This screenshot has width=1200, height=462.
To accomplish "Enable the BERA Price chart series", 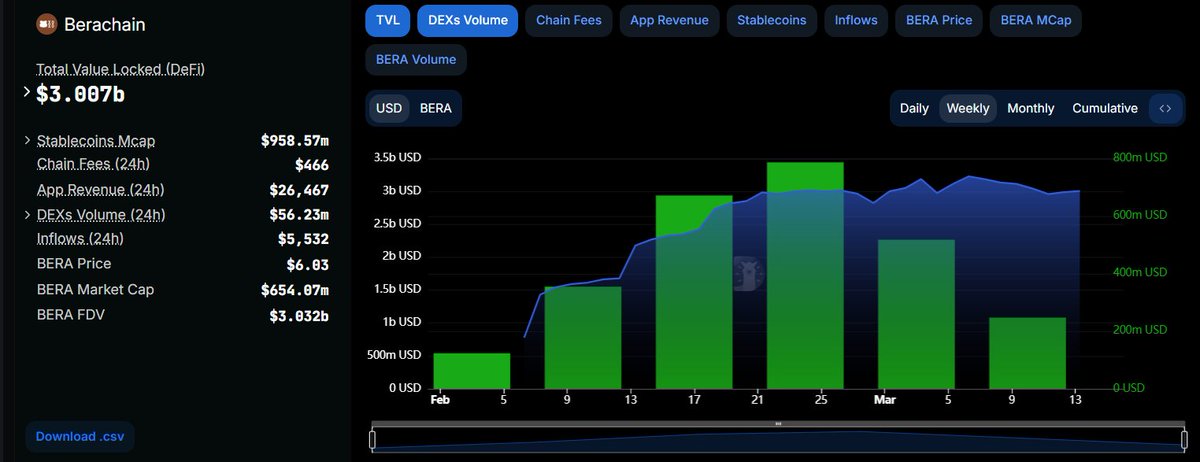I will coord(938,20).
